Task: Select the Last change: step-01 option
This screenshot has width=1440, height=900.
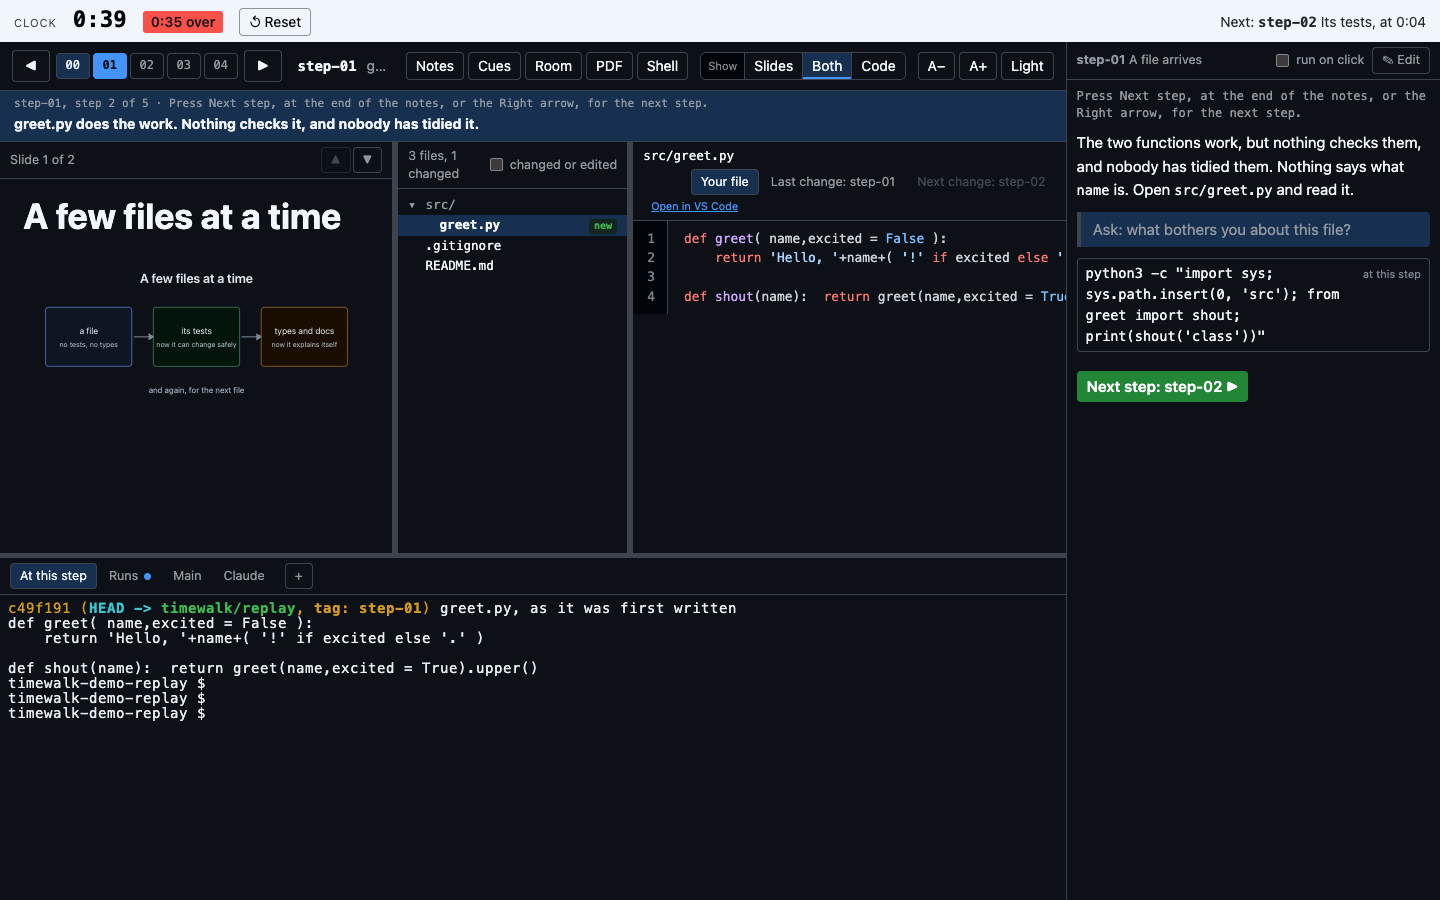Action: click(x=833, y=182)
